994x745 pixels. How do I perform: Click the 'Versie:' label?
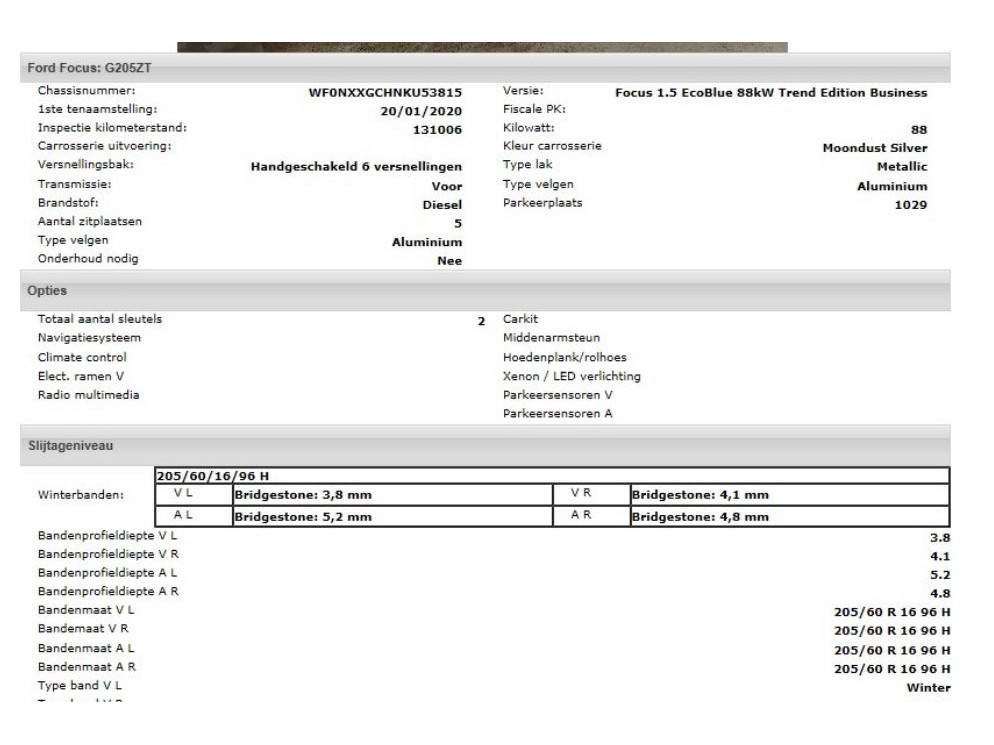pyautogui.click(x=523, y=91)
